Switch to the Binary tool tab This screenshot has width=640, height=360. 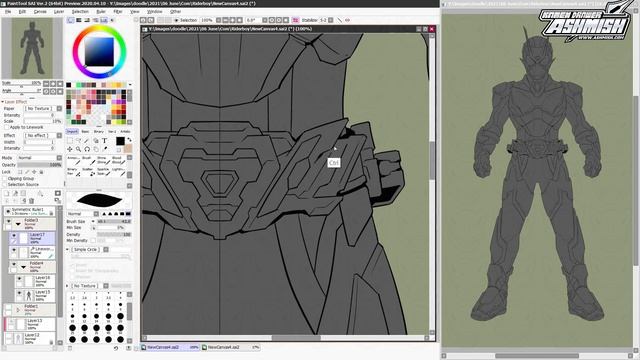coord(99,131)
